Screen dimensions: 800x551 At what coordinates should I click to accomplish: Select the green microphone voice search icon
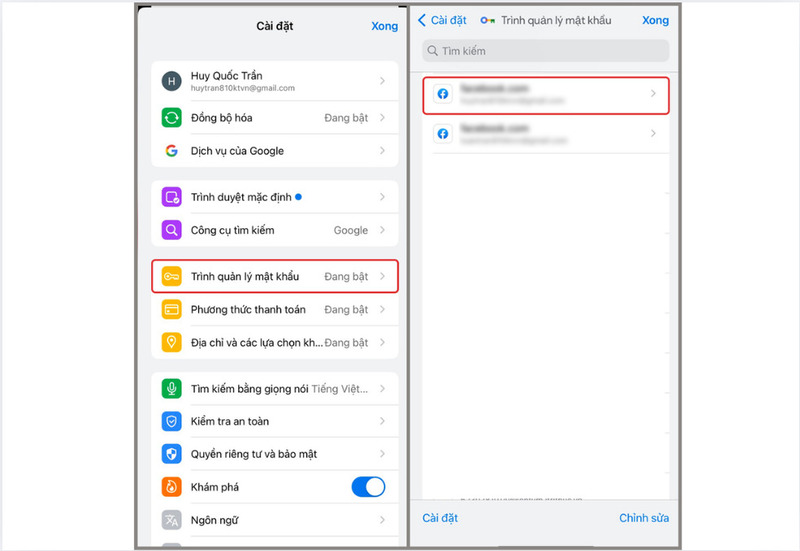coord(171,389)
